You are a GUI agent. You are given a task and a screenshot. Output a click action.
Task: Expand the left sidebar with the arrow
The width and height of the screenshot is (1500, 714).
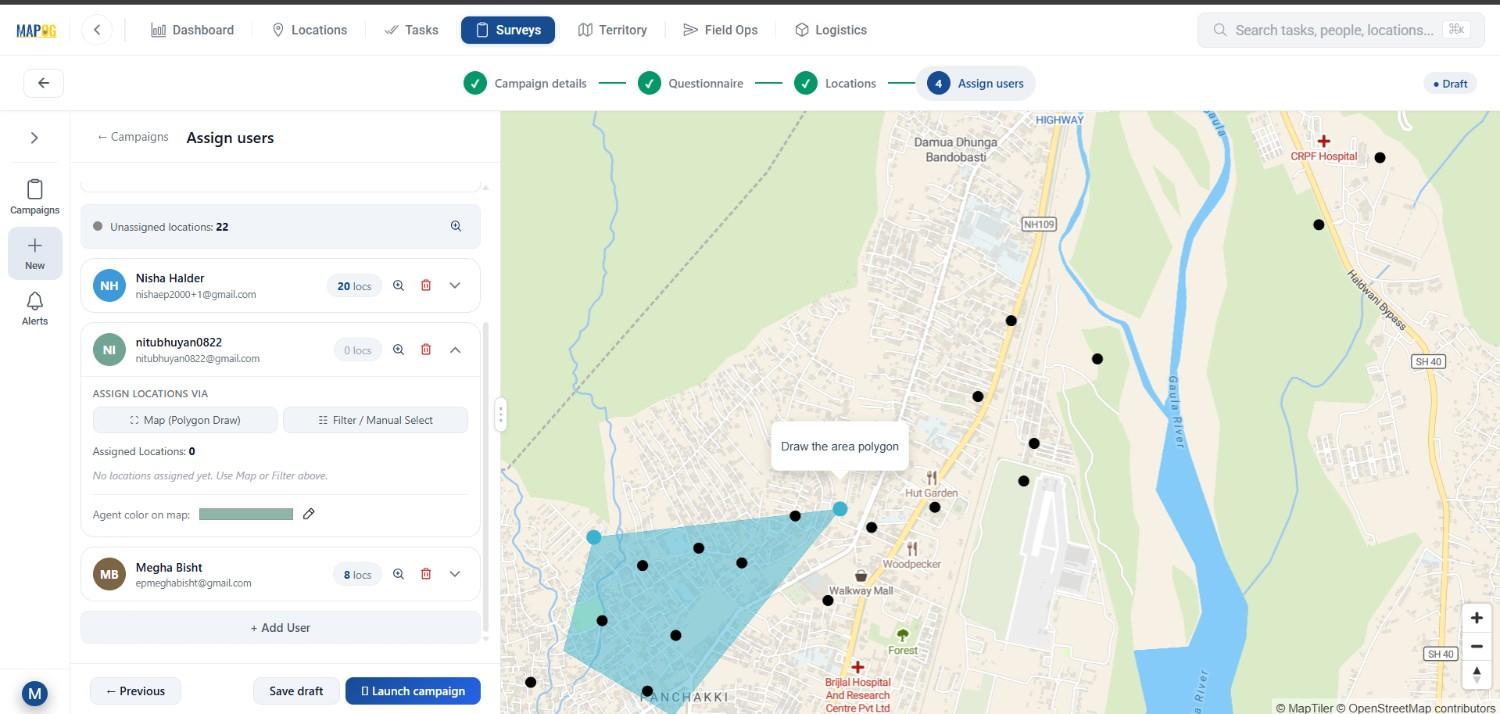[34, 138]
